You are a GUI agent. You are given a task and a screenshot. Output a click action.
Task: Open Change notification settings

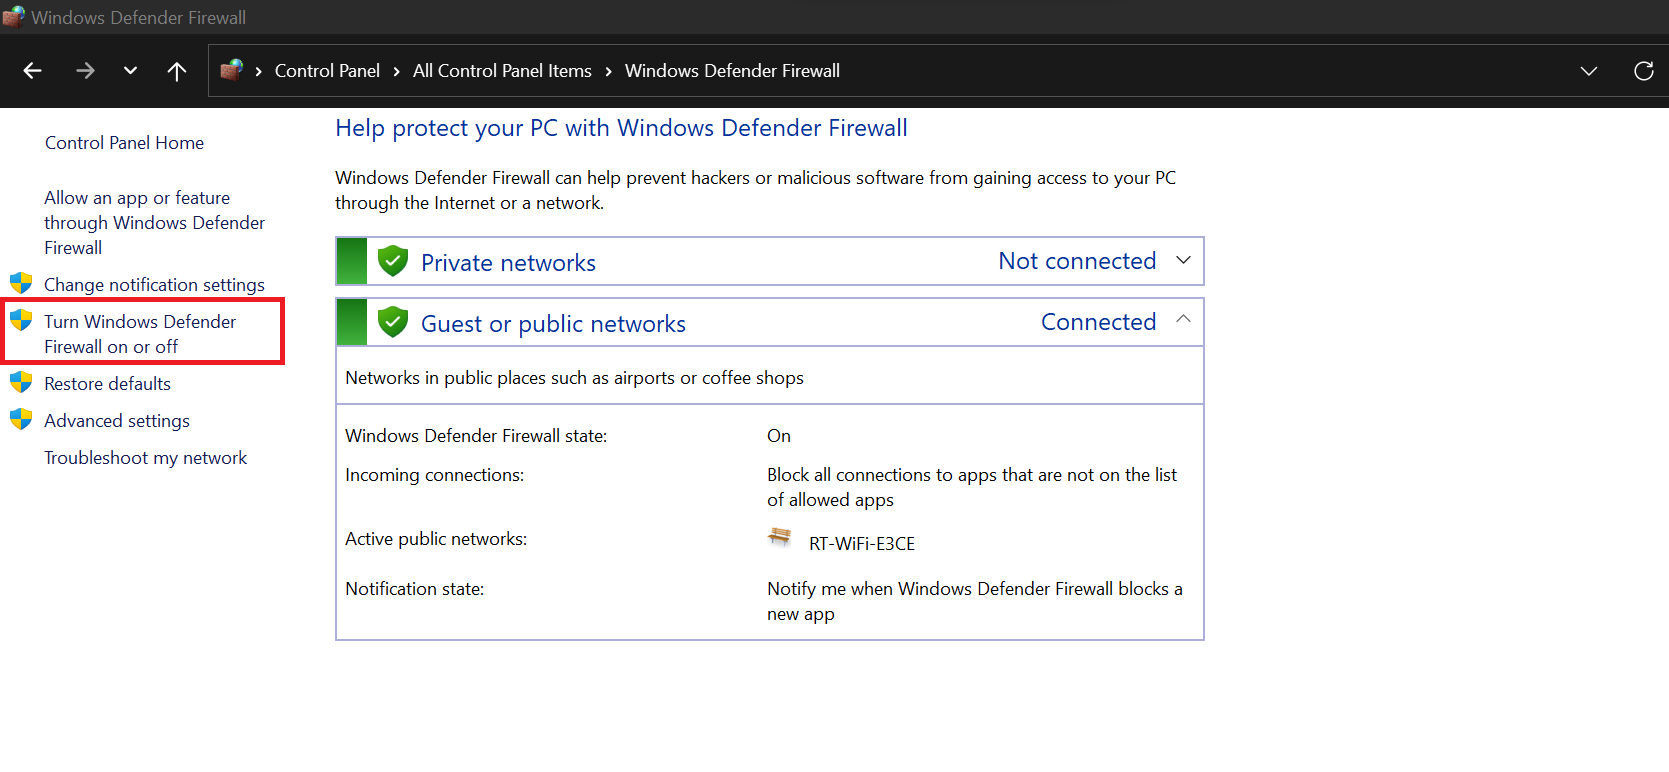(x=154, y=285)
